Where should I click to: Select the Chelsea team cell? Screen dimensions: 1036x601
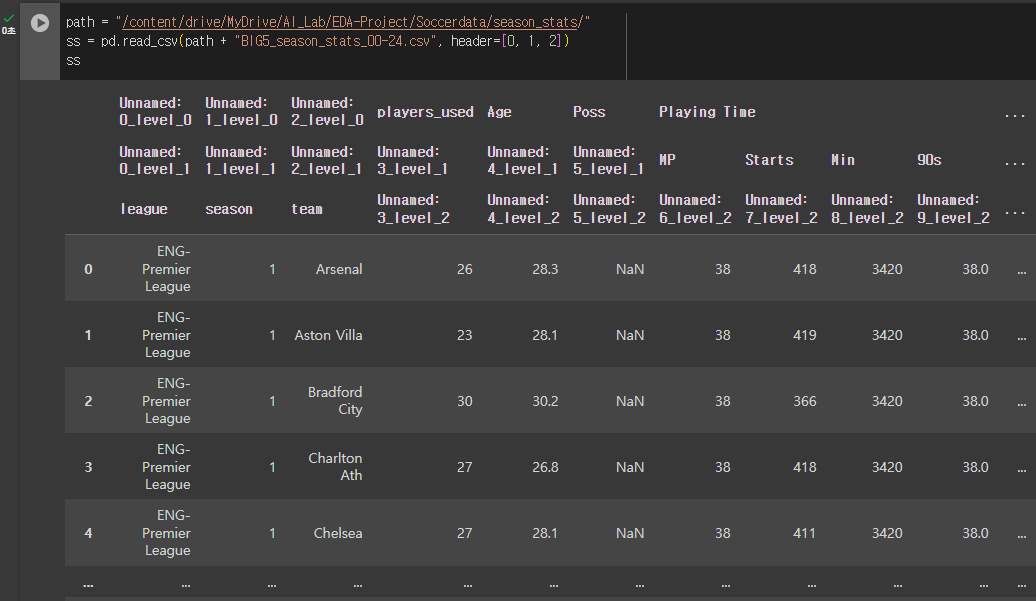[x=338, y=533]
